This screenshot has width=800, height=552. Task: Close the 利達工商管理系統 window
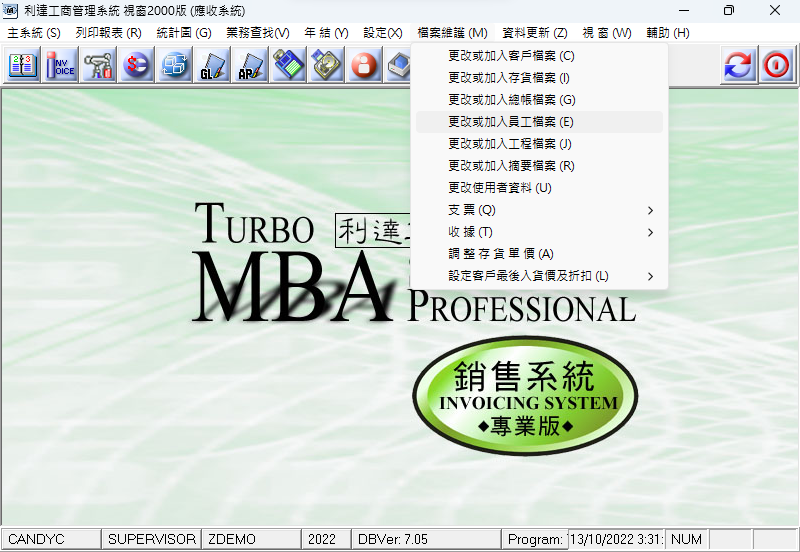point(774,10)
